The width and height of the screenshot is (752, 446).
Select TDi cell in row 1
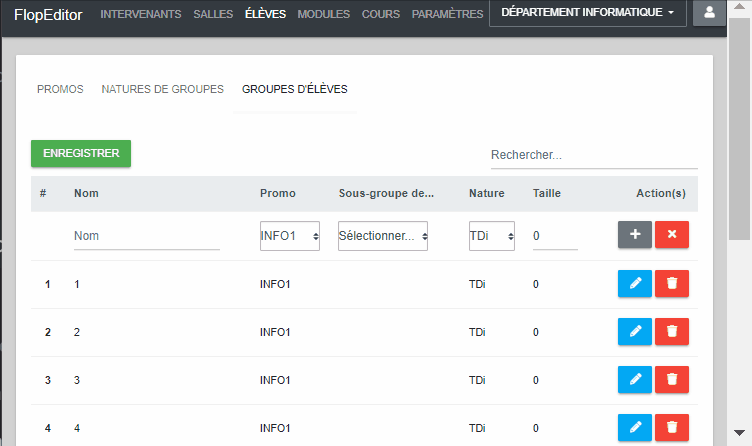pos(477,284)
